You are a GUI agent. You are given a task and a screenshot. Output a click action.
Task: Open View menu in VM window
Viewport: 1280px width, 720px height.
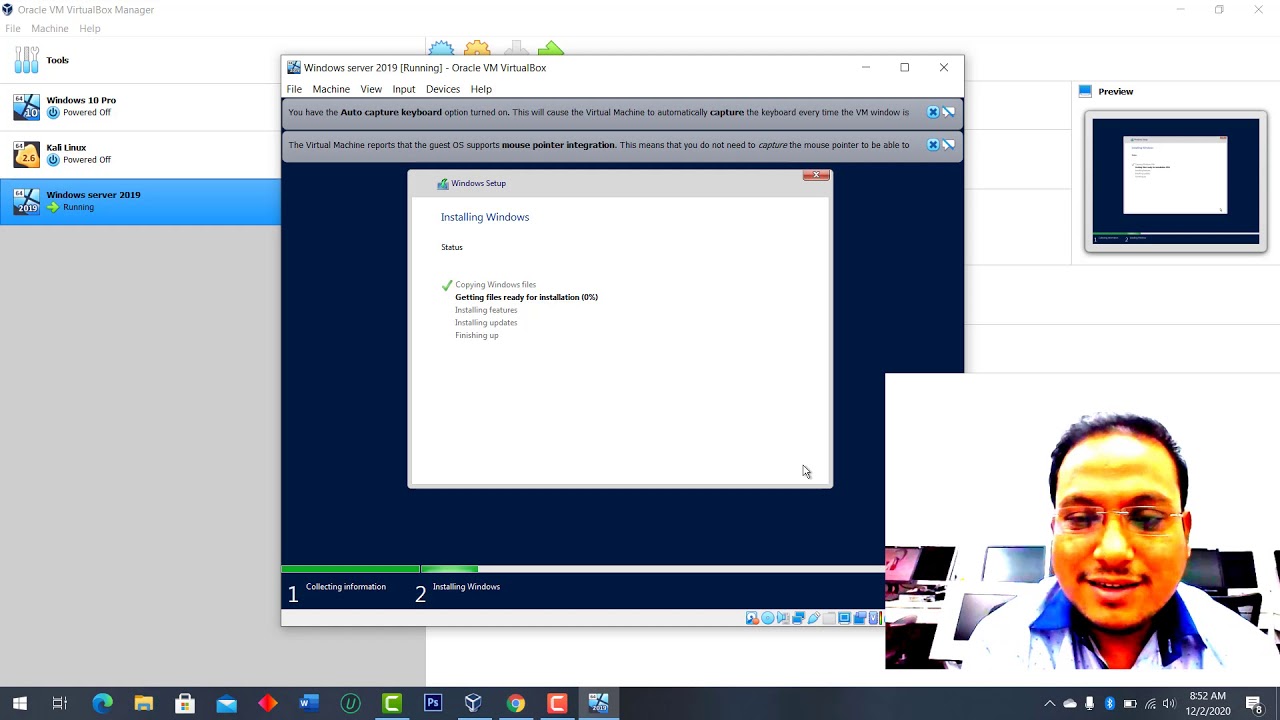point(371,89)
